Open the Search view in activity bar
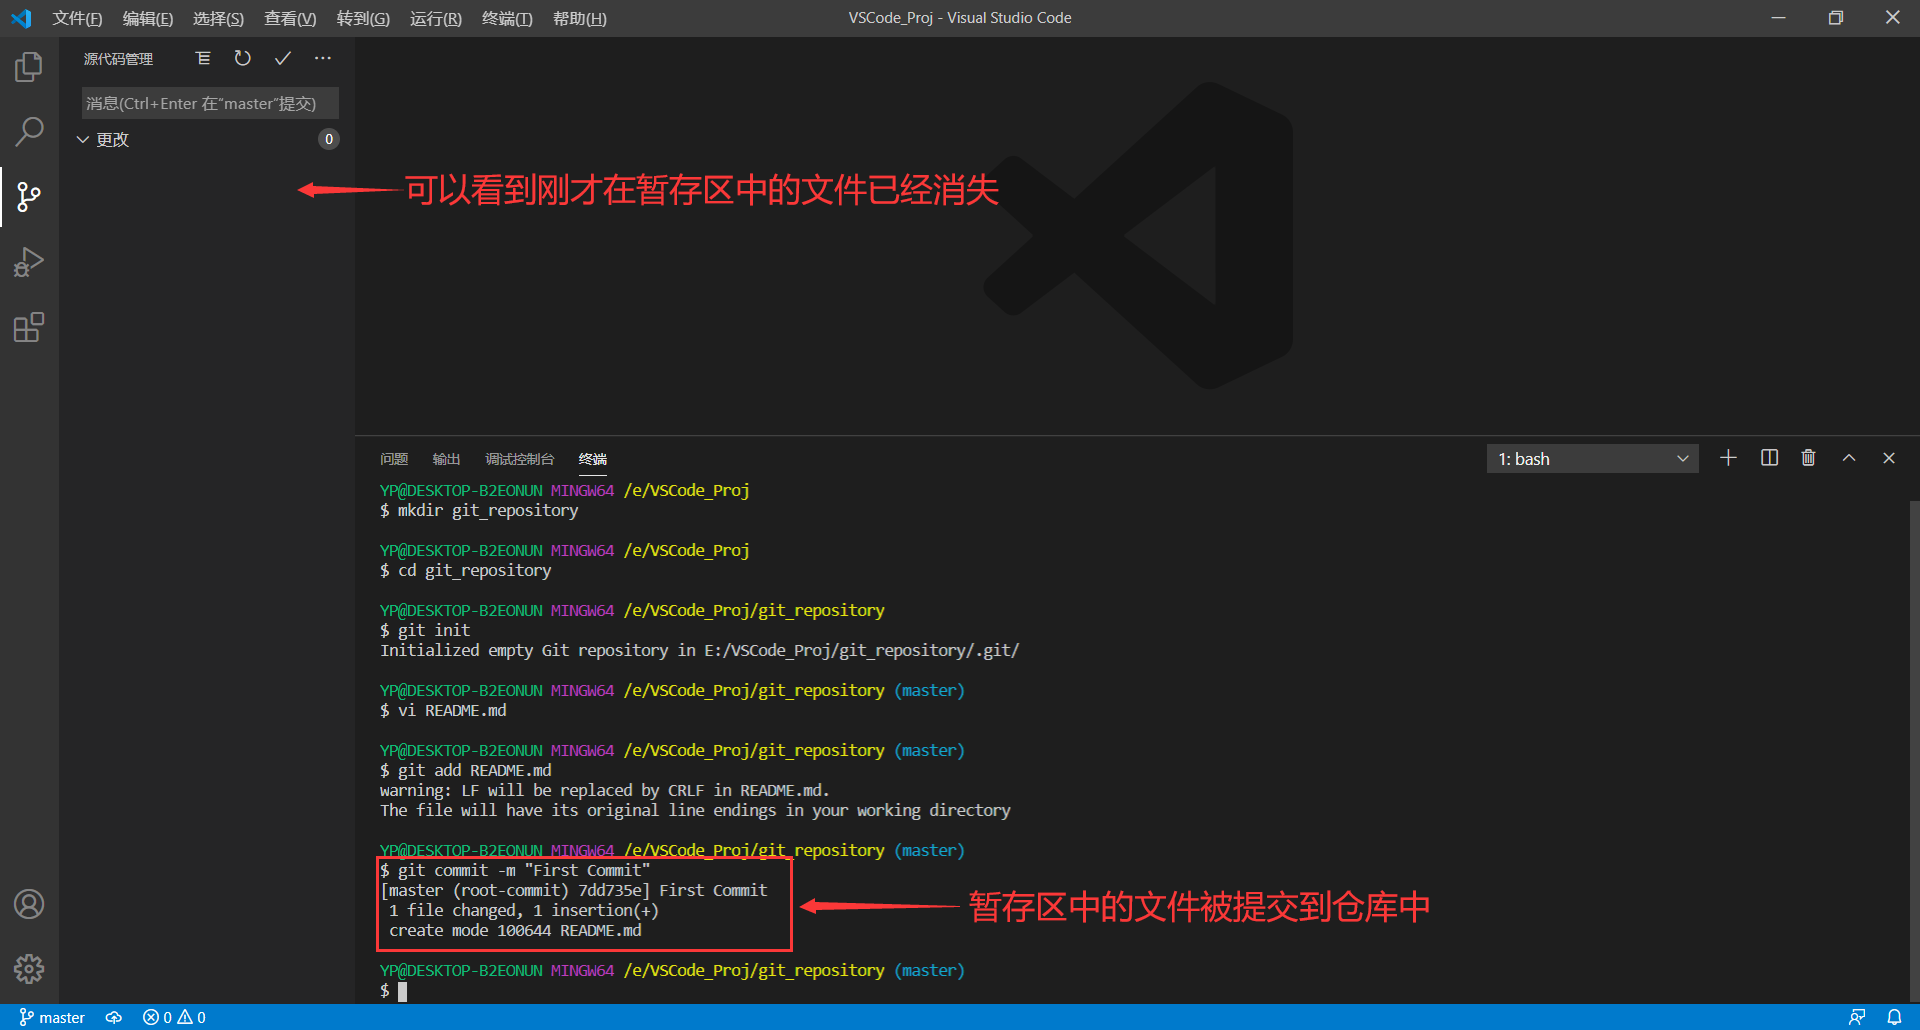This screenshot has width=1920, height=1030. (x=29, y=131)
